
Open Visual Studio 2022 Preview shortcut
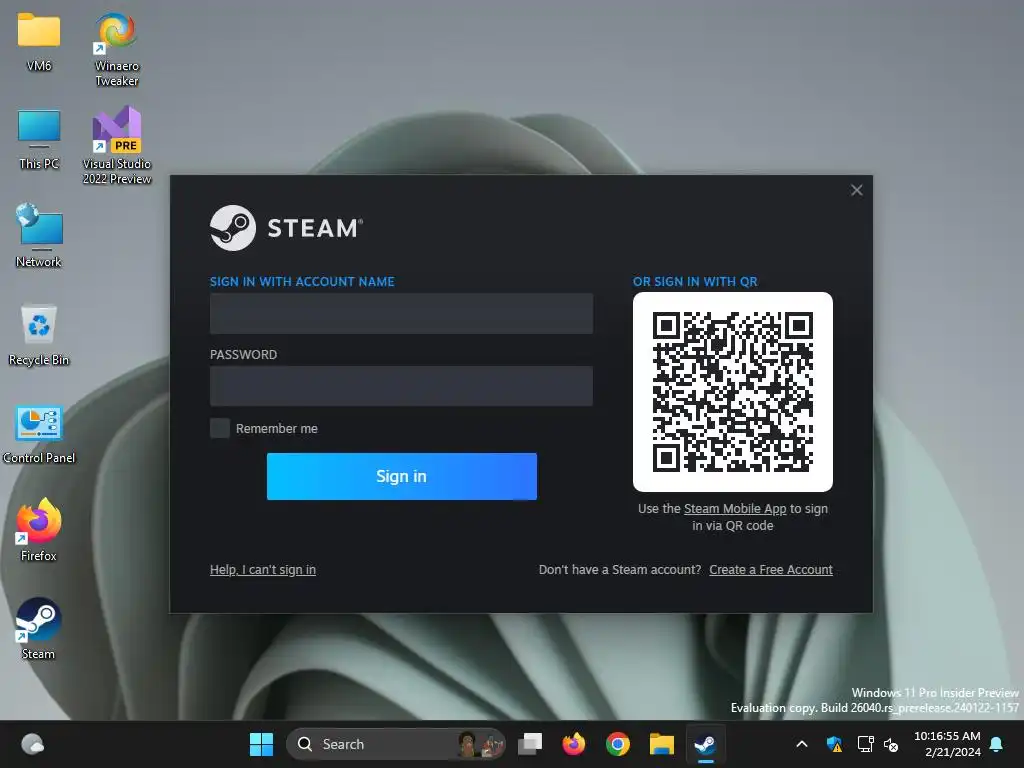[x=117, y=145]
